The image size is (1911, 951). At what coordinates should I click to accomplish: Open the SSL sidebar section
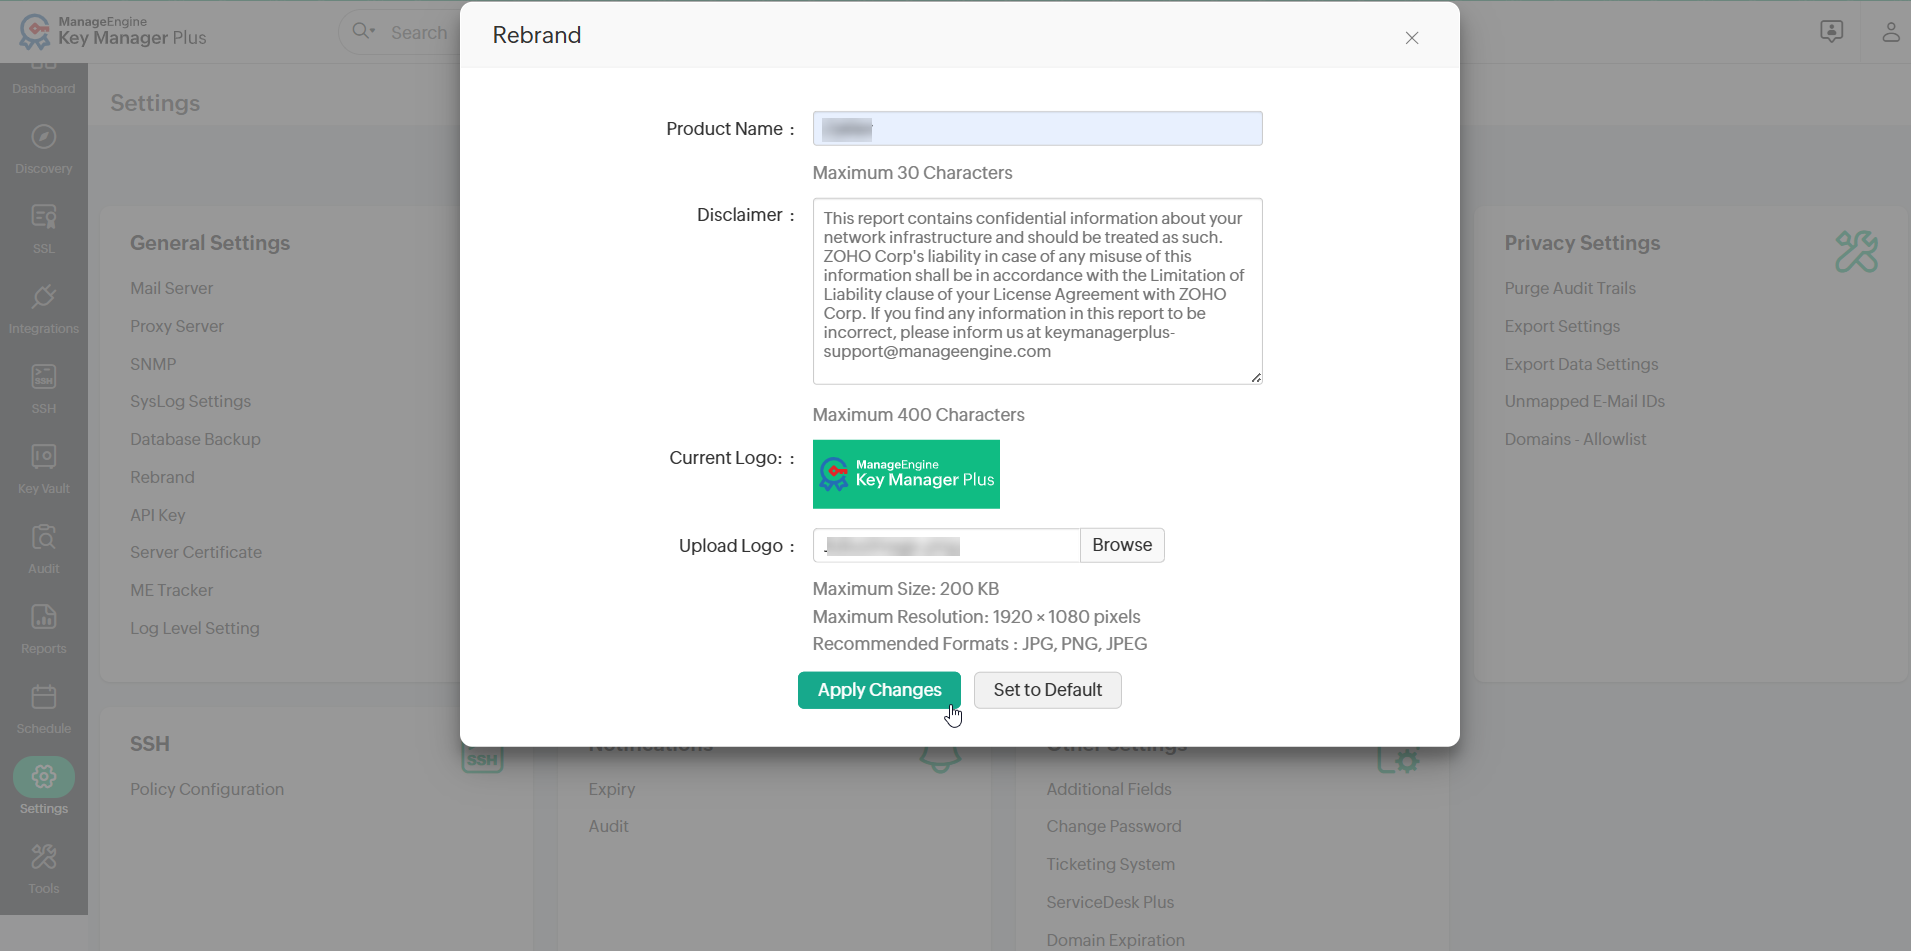click(44, 229)
